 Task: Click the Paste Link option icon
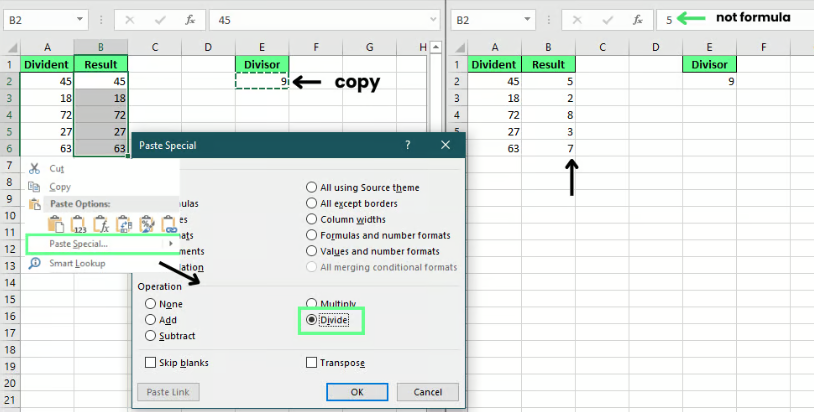167,224
